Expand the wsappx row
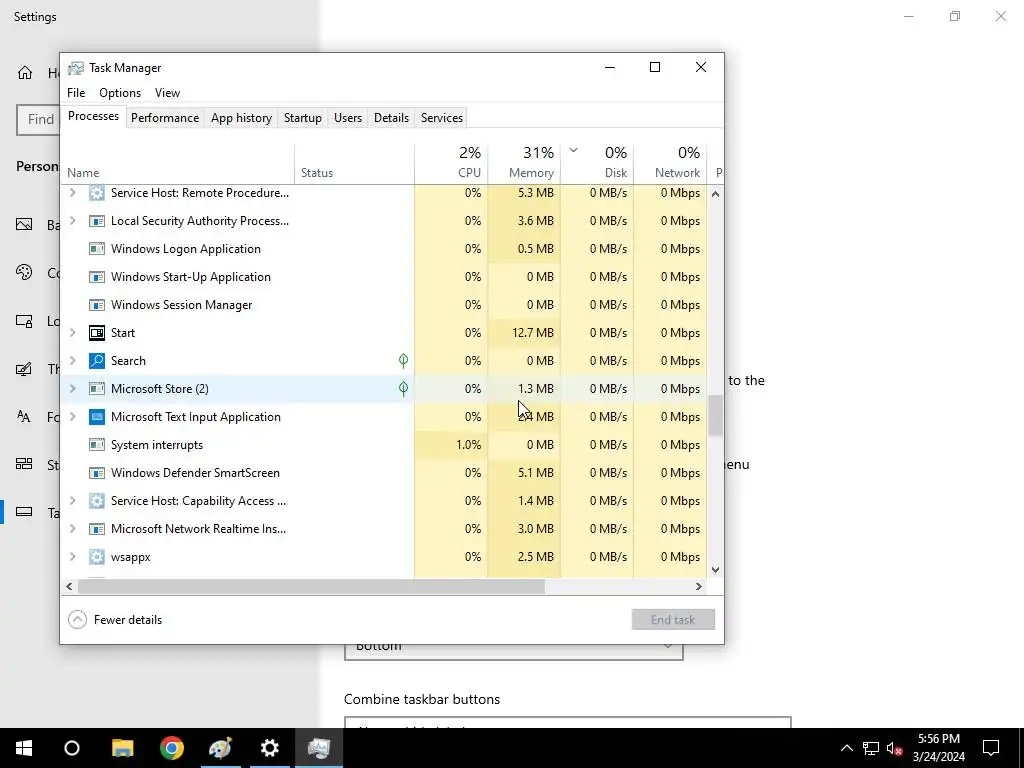 pos(72,557)
